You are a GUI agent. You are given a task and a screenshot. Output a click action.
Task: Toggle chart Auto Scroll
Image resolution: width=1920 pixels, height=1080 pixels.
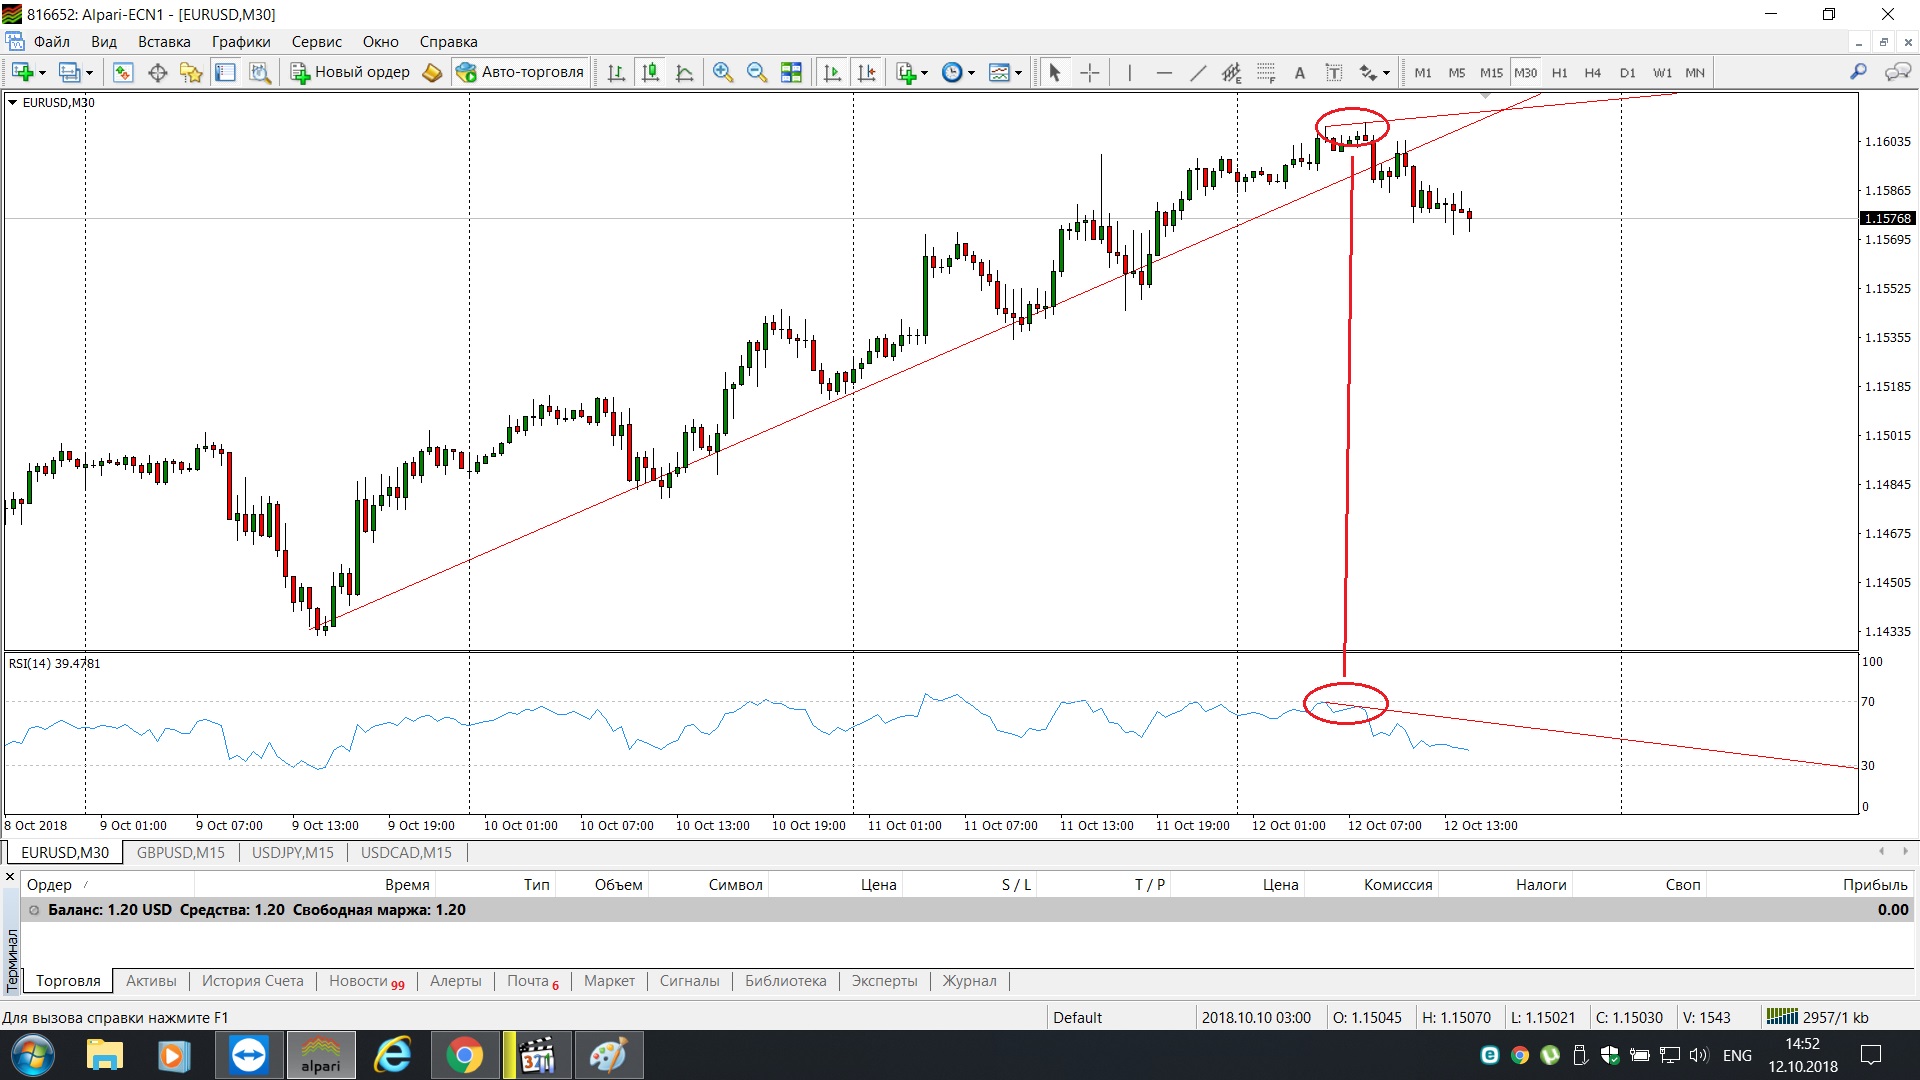point(832,72)
